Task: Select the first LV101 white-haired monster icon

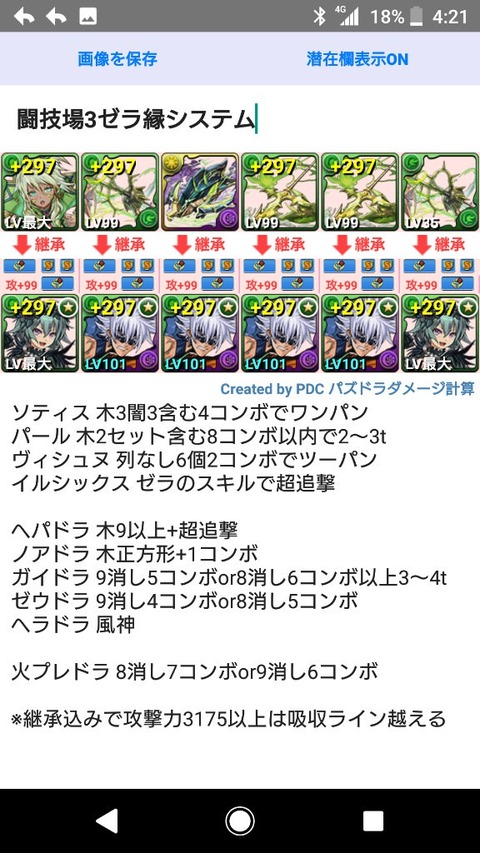Action: pos(120,333)
